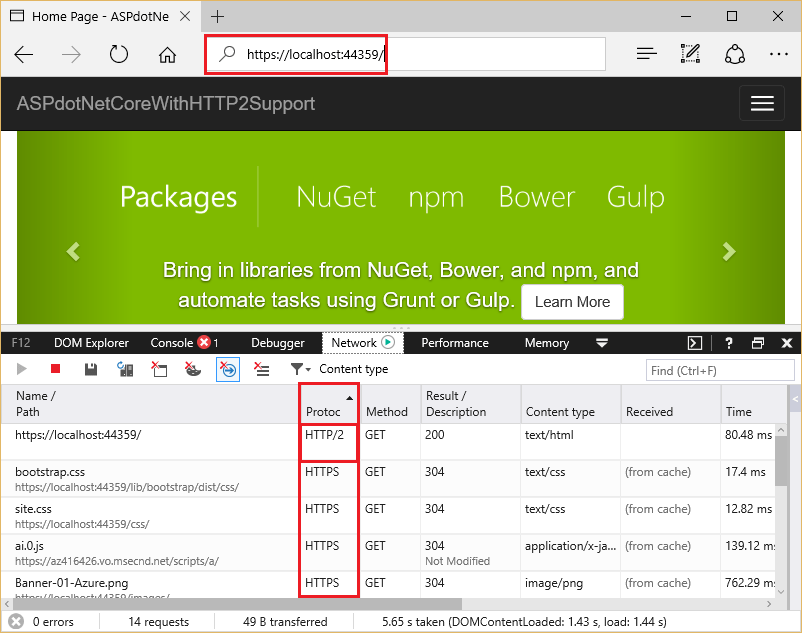
Task: Undock DevTools into a separate window
Action: [x=758, y=342]
